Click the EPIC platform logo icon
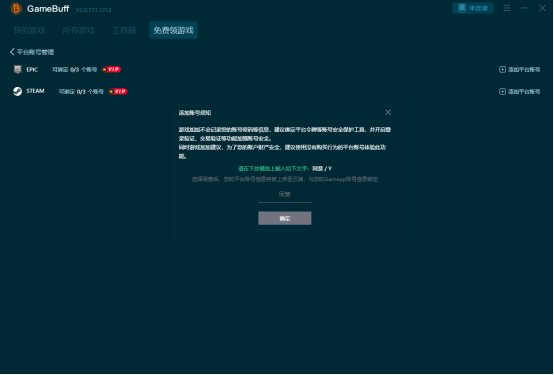 click(x=17, y=69)
